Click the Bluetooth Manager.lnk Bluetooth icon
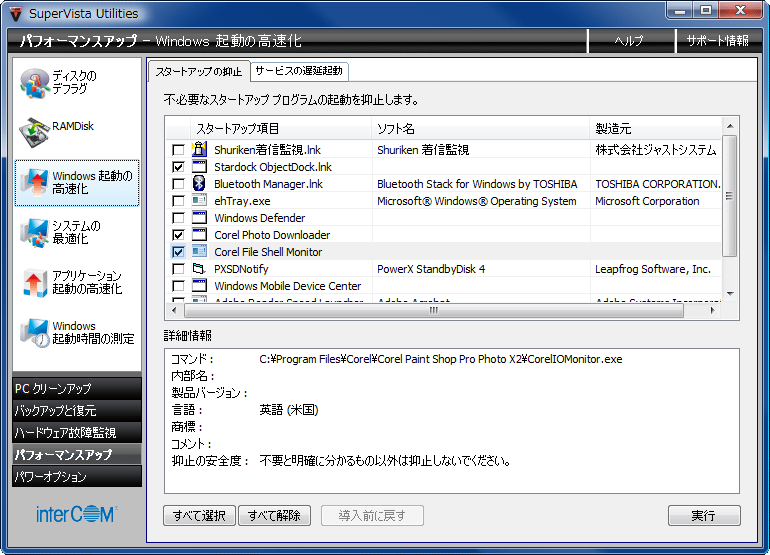Screen dimensions: 770x555 pos(199,183)
